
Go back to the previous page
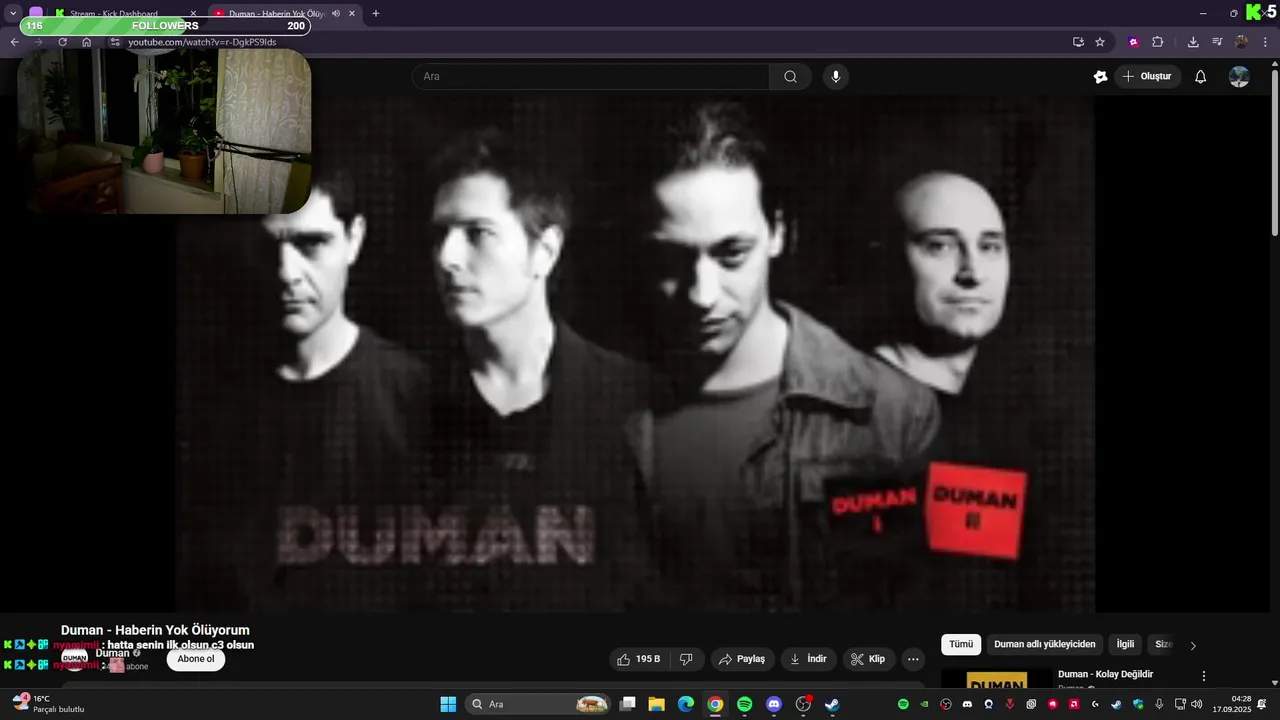pos(15,42)
